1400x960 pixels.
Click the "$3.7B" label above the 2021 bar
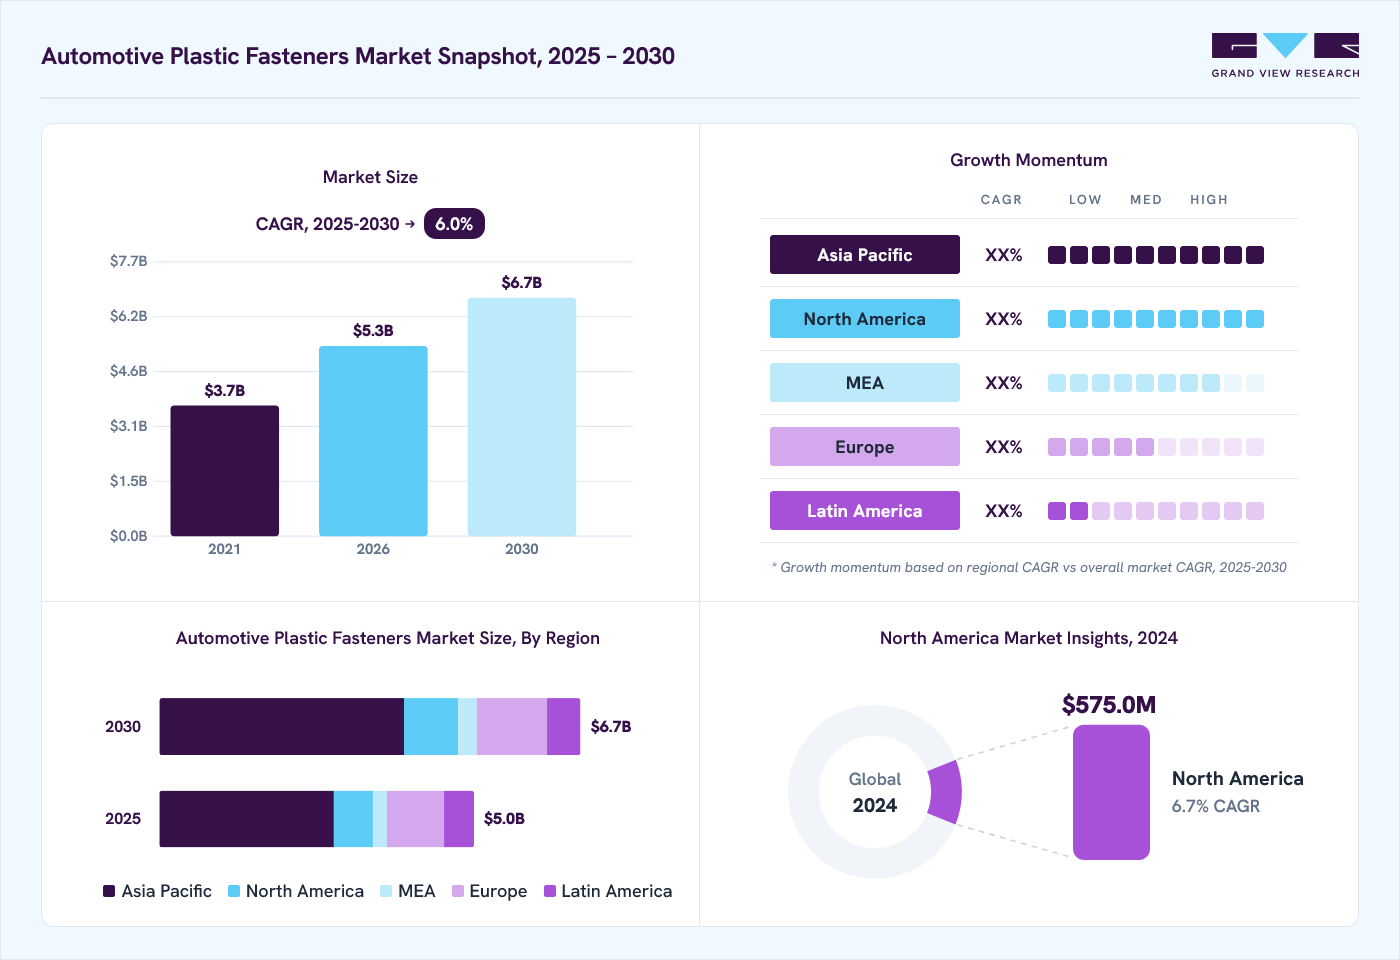[225, 391]
